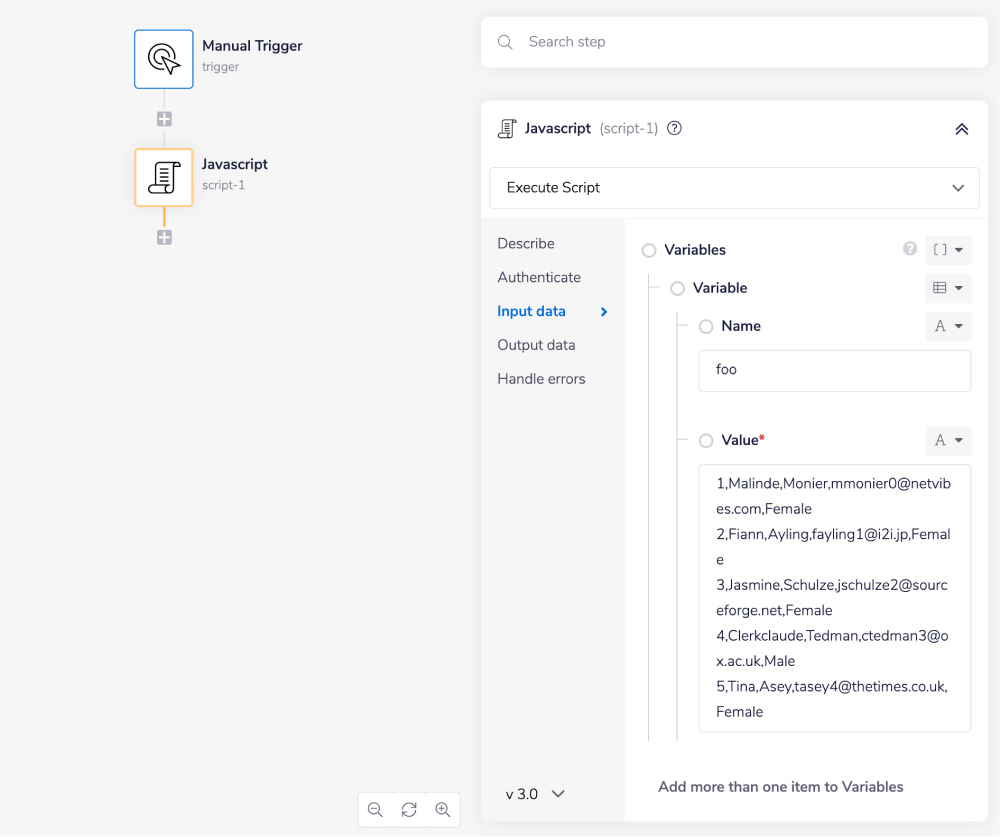This screenshot has height=837, width=1000.
Task: Select the Variables radio button
Action: point(650,250)
